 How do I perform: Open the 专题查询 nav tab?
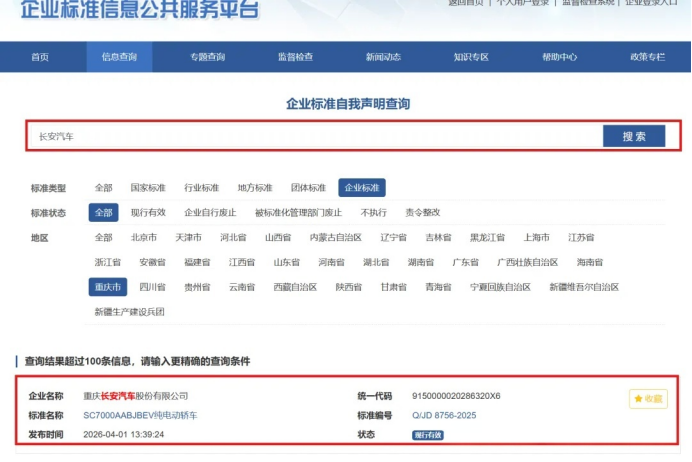tap(207, 57)
